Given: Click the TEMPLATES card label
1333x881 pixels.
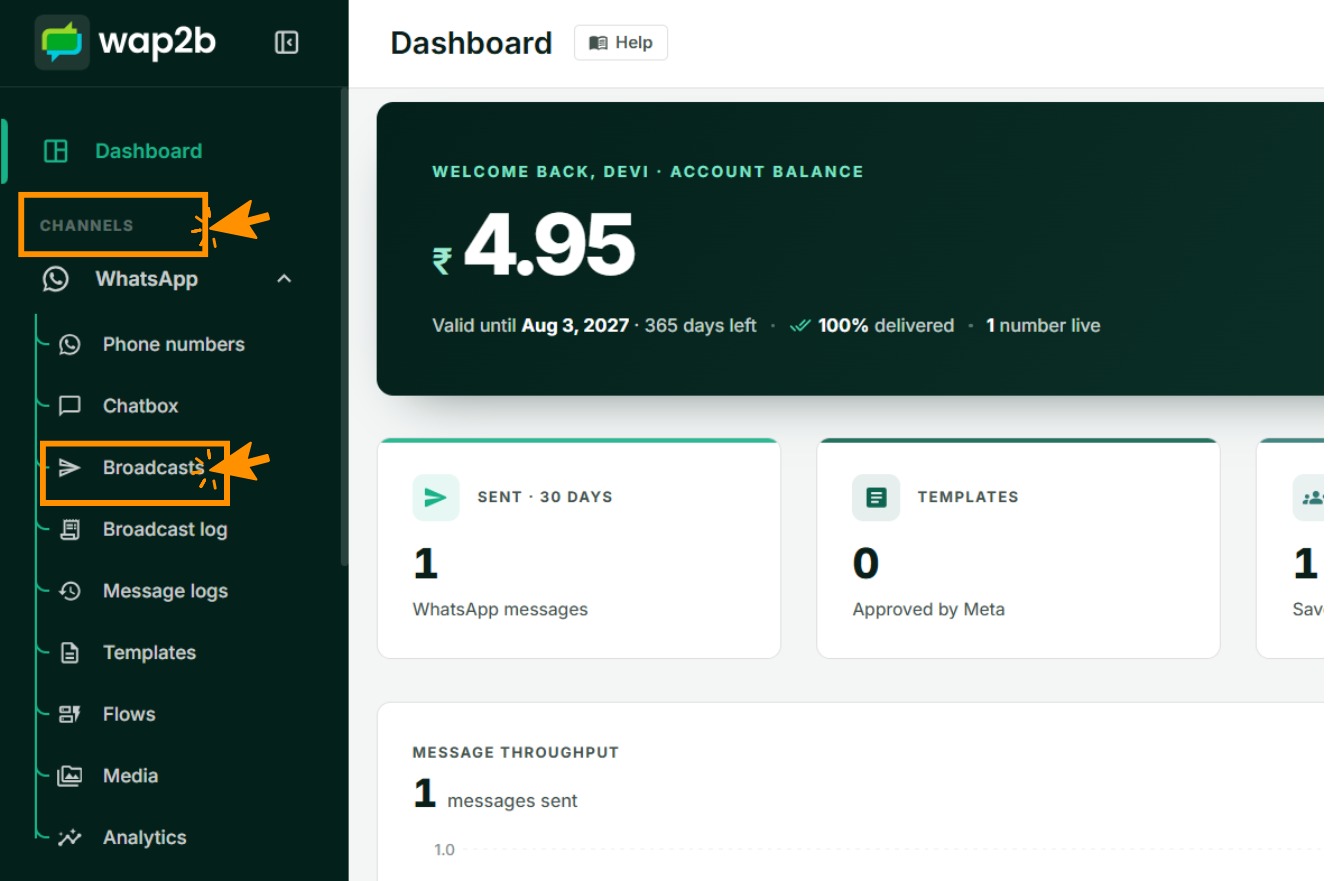Looking at the screenshot, I should [968, 497].
